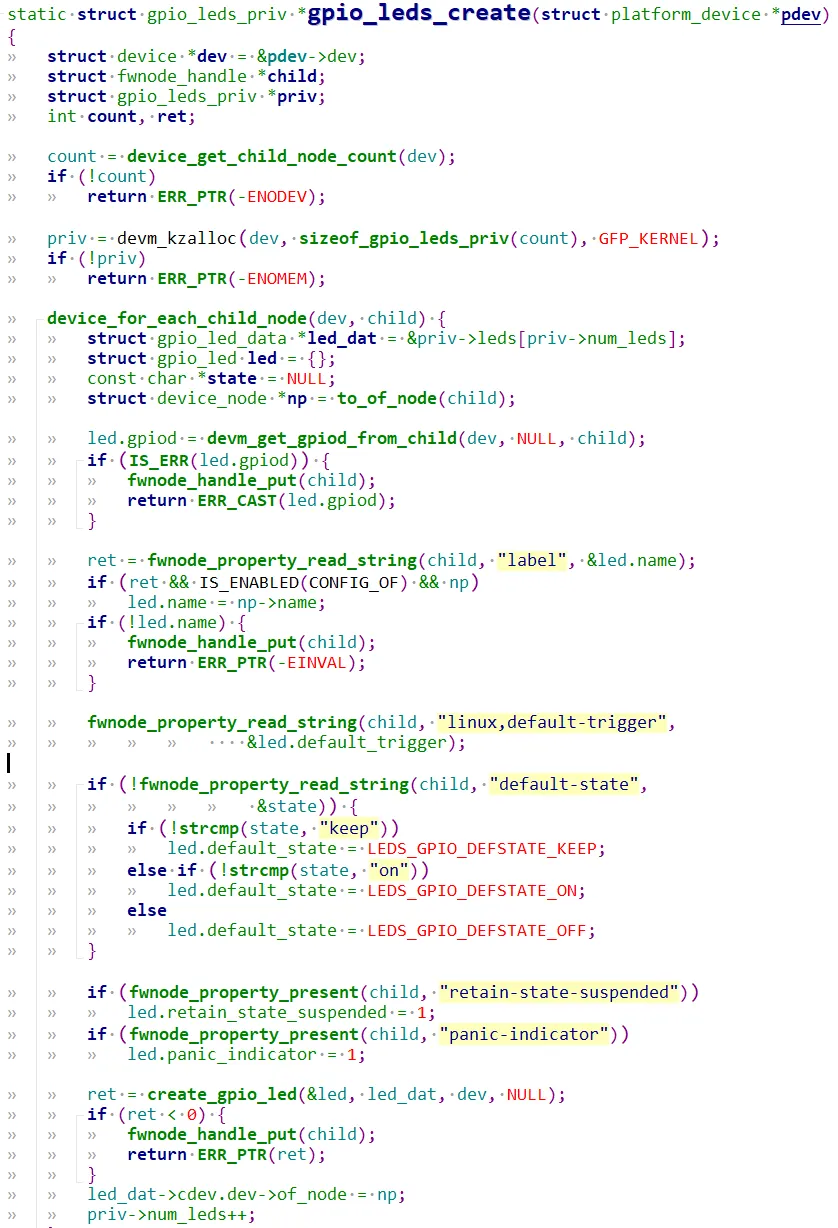The width and height of the screenshot is (838, 1228).
Task: Click the priv->num_leds++ statement
Action: pyautogui.click(x=171, y=1214)
